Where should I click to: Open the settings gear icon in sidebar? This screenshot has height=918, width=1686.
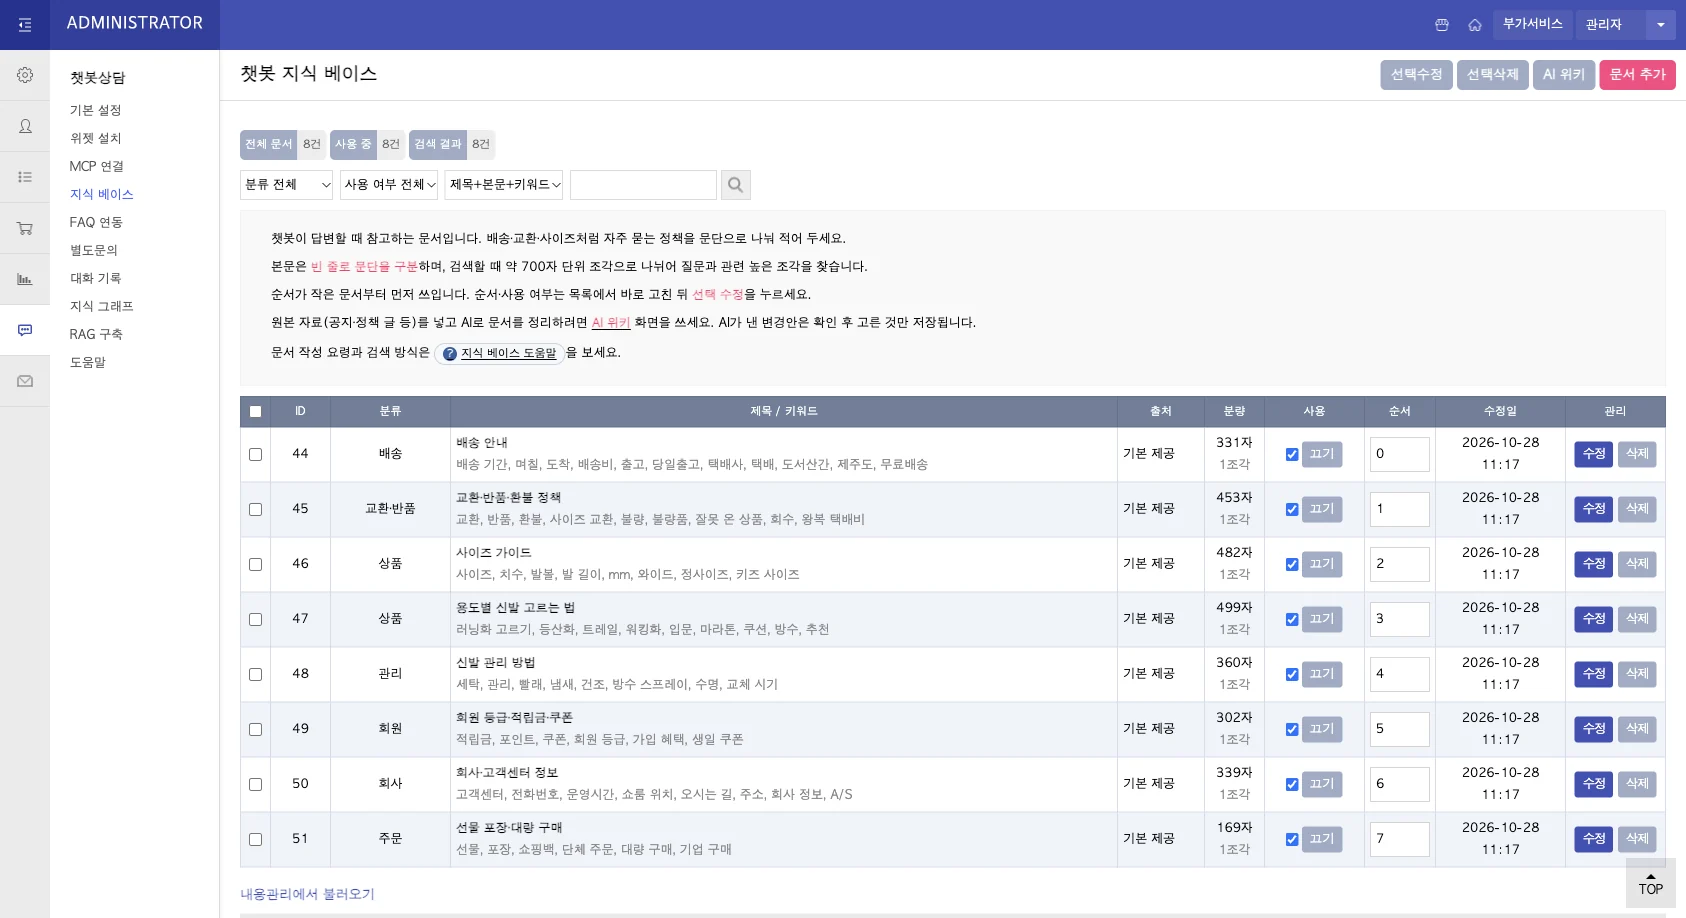(x=25, y=75)
